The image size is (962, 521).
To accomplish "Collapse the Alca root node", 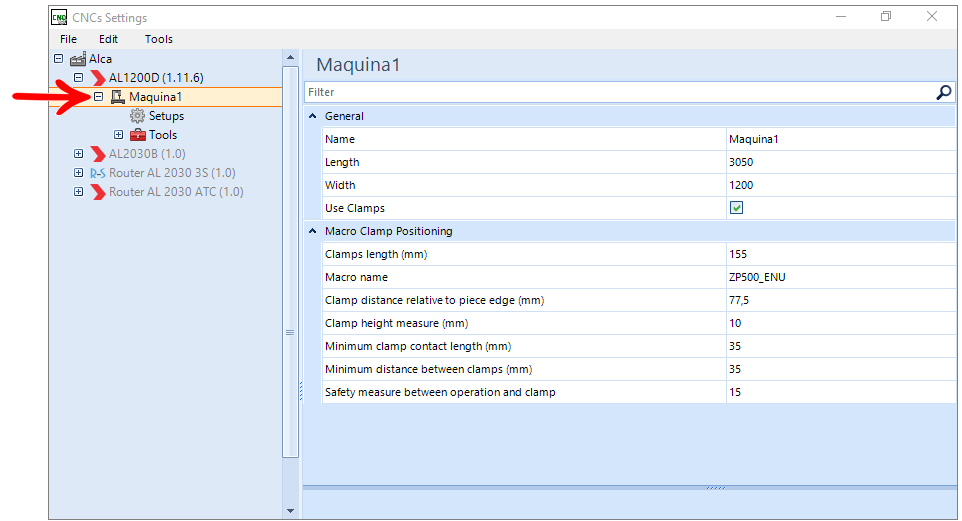I will click(x=58, y=59).
